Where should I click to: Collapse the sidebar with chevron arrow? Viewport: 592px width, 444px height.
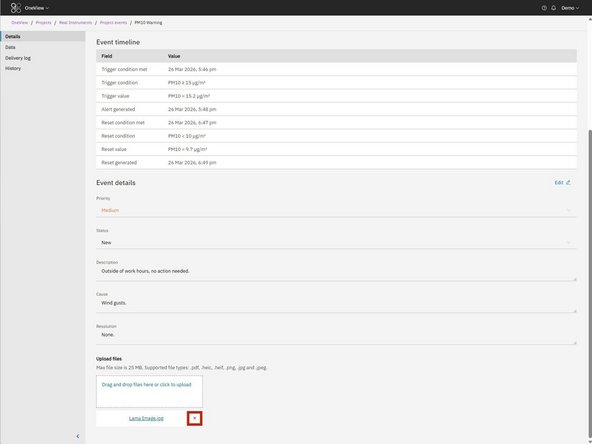[78, 436]
